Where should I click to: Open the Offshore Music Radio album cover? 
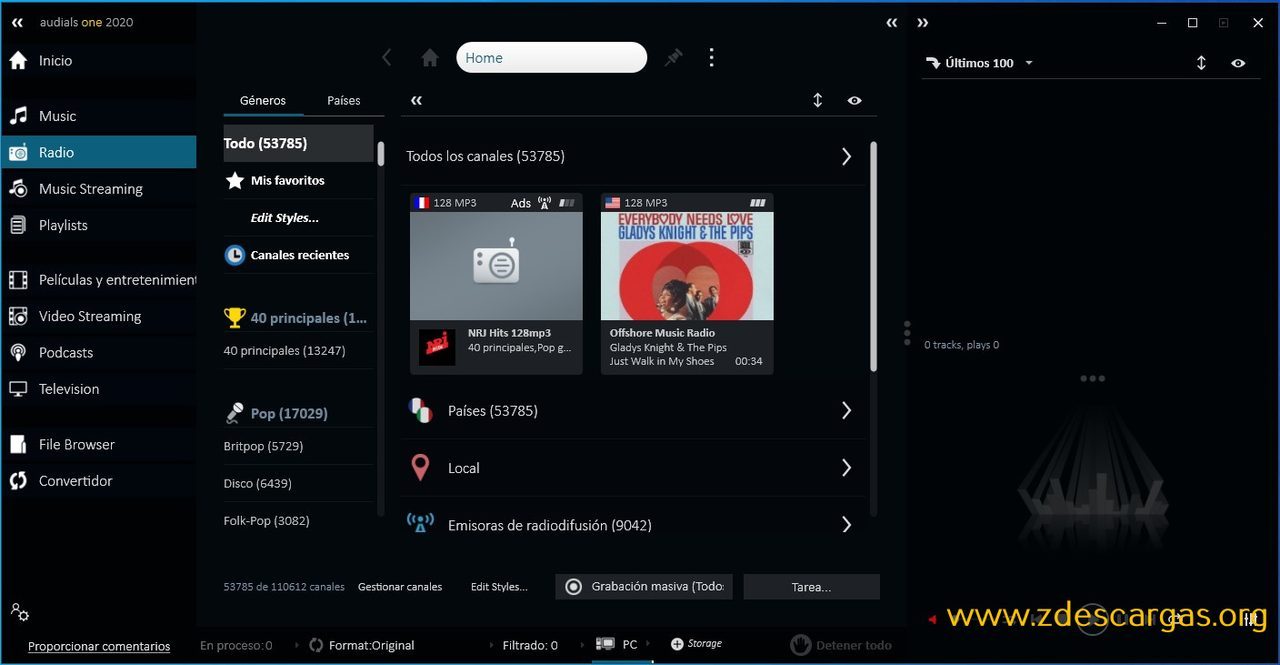click(x=687, y=266)
